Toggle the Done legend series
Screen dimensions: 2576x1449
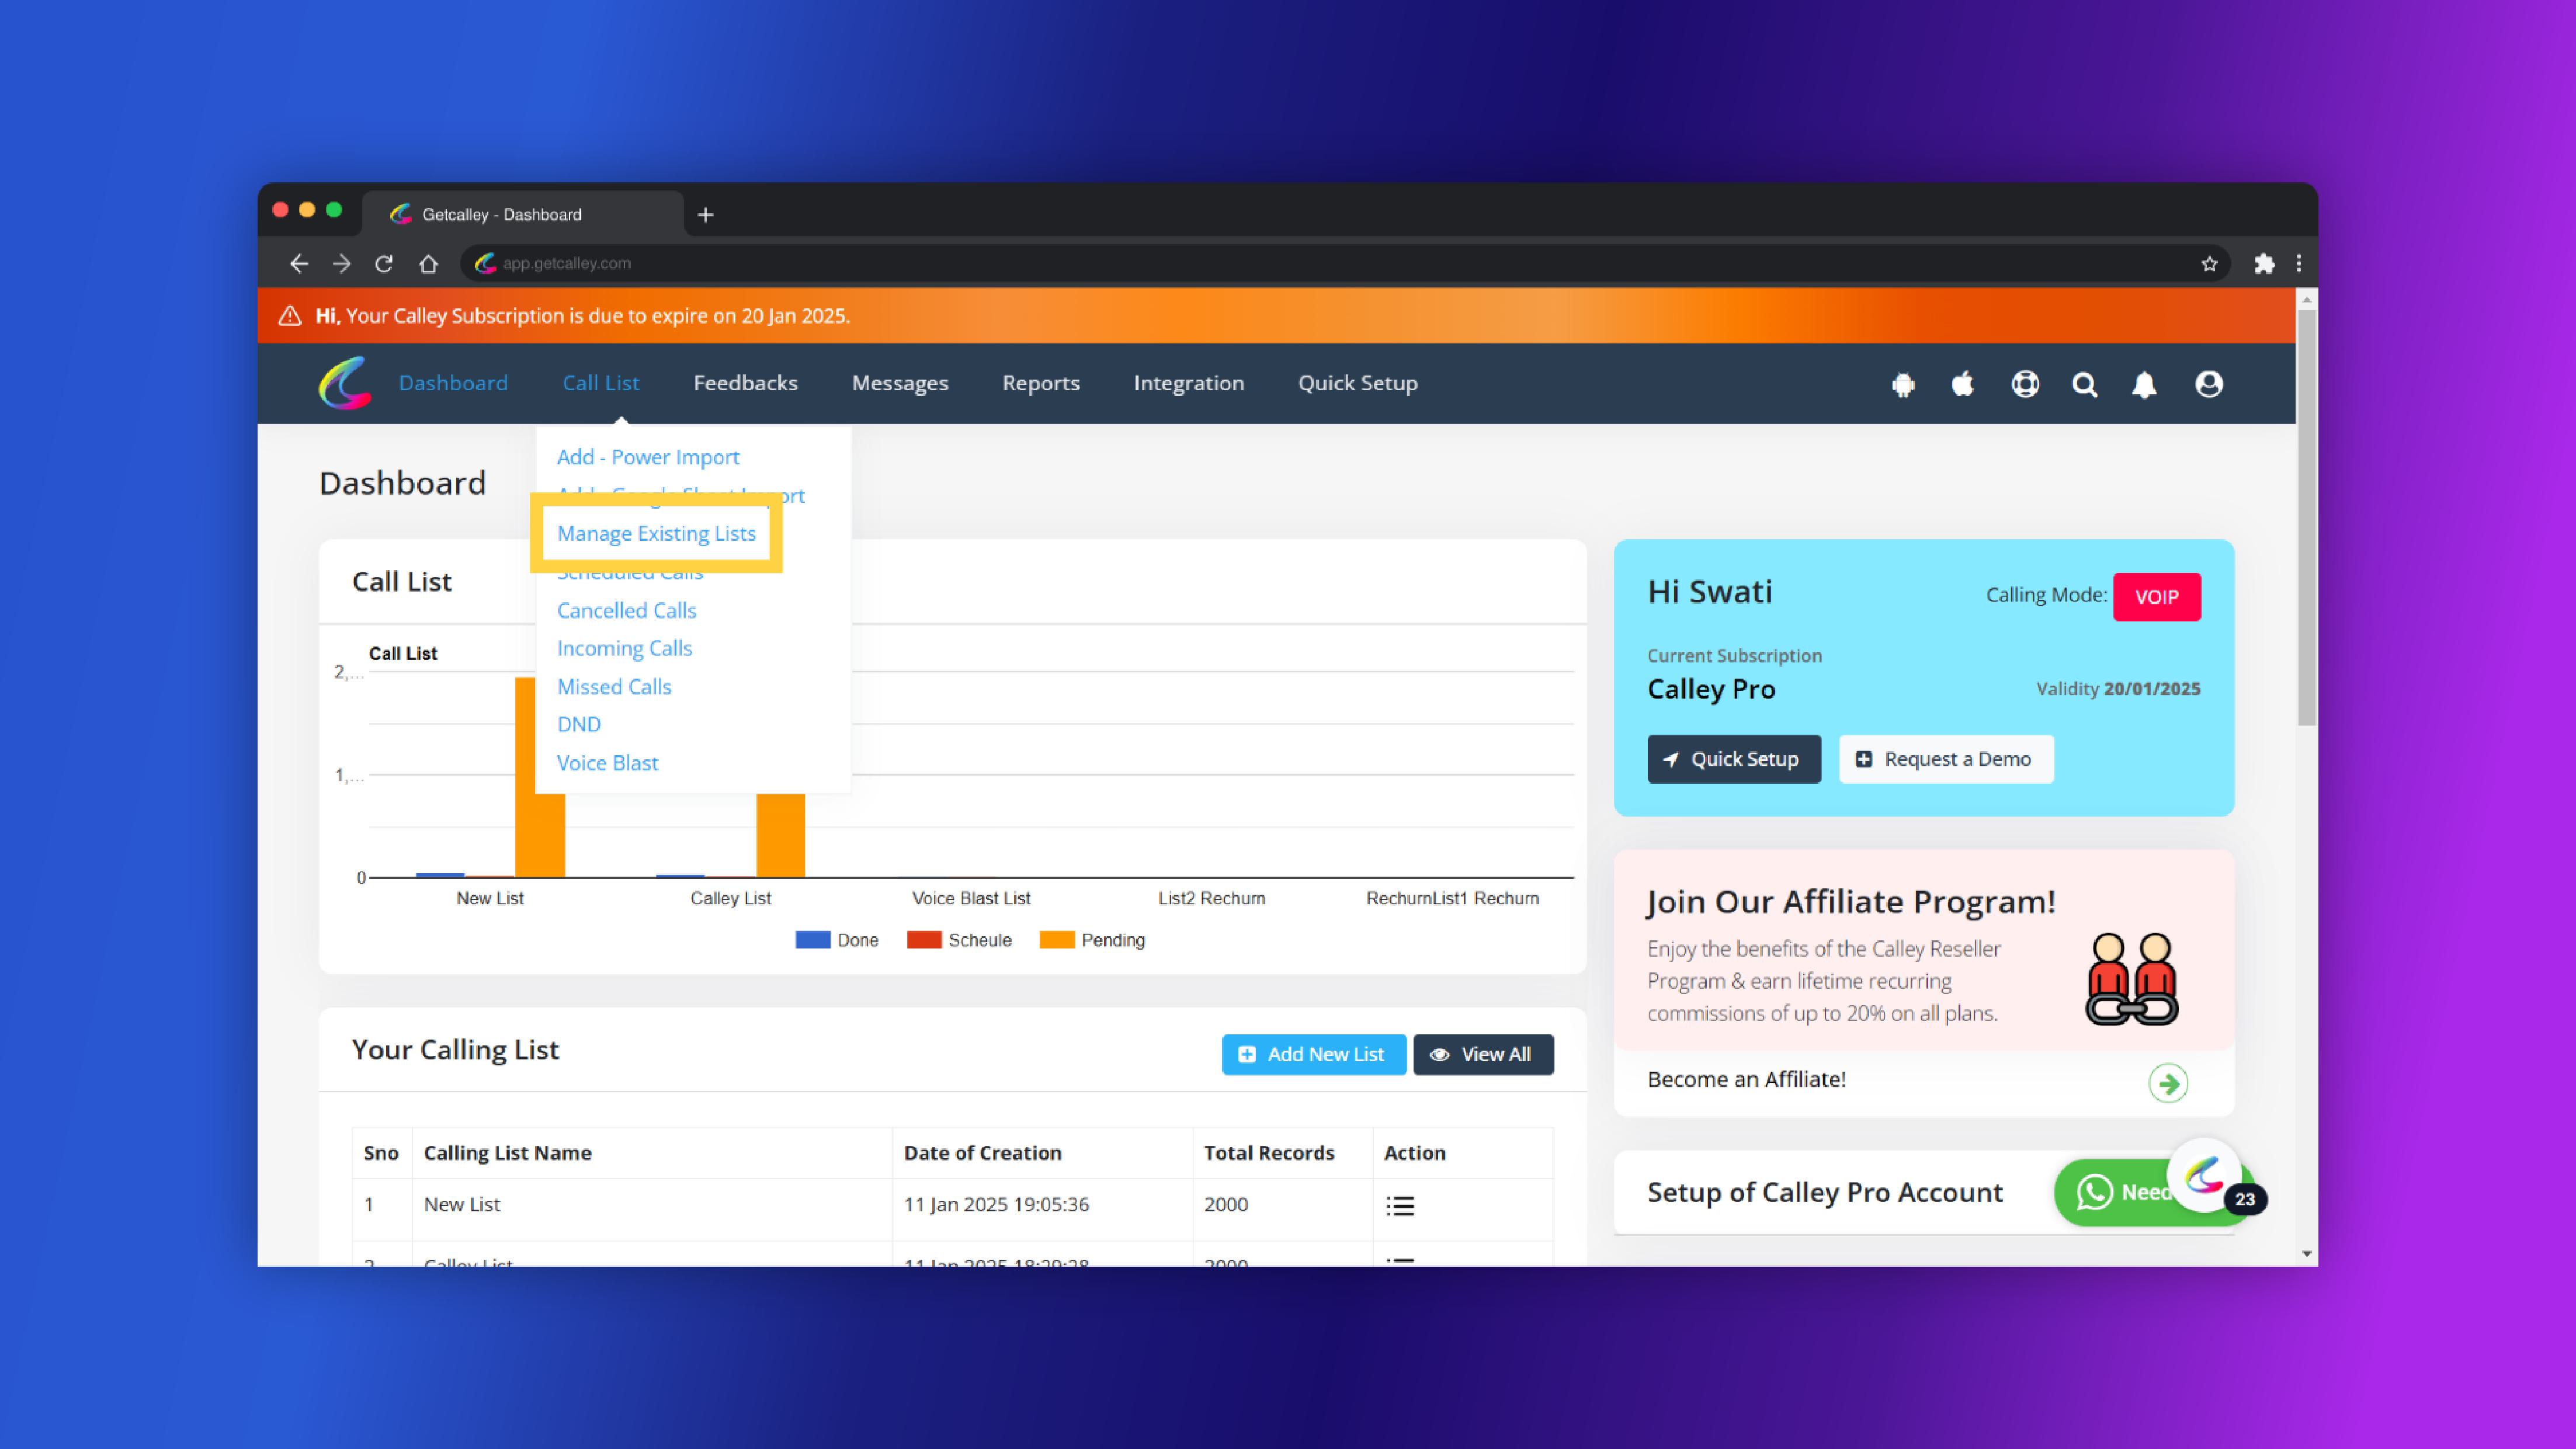(x=837, y=940)
